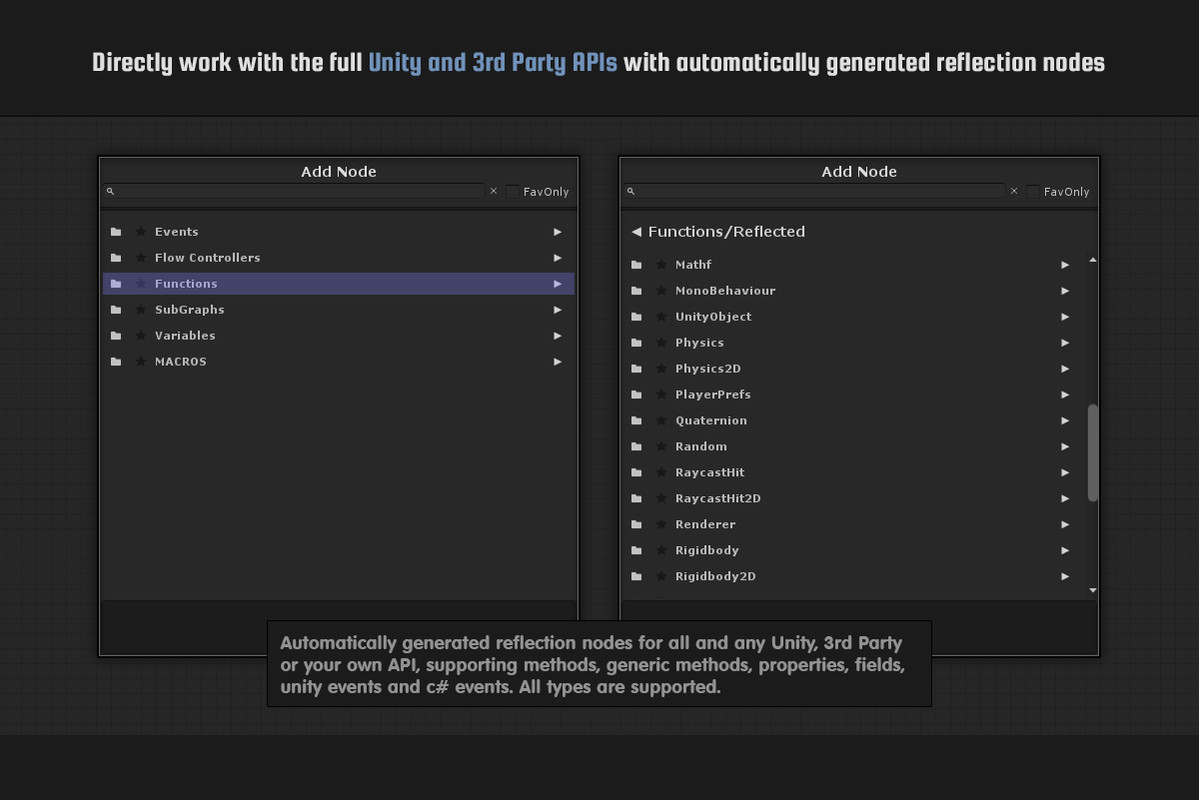The width and height of the screenshot is (1199, 800).
Task: Expand RaycastHit arrow
Action: pyautogui.click(x=1065, y=473)
